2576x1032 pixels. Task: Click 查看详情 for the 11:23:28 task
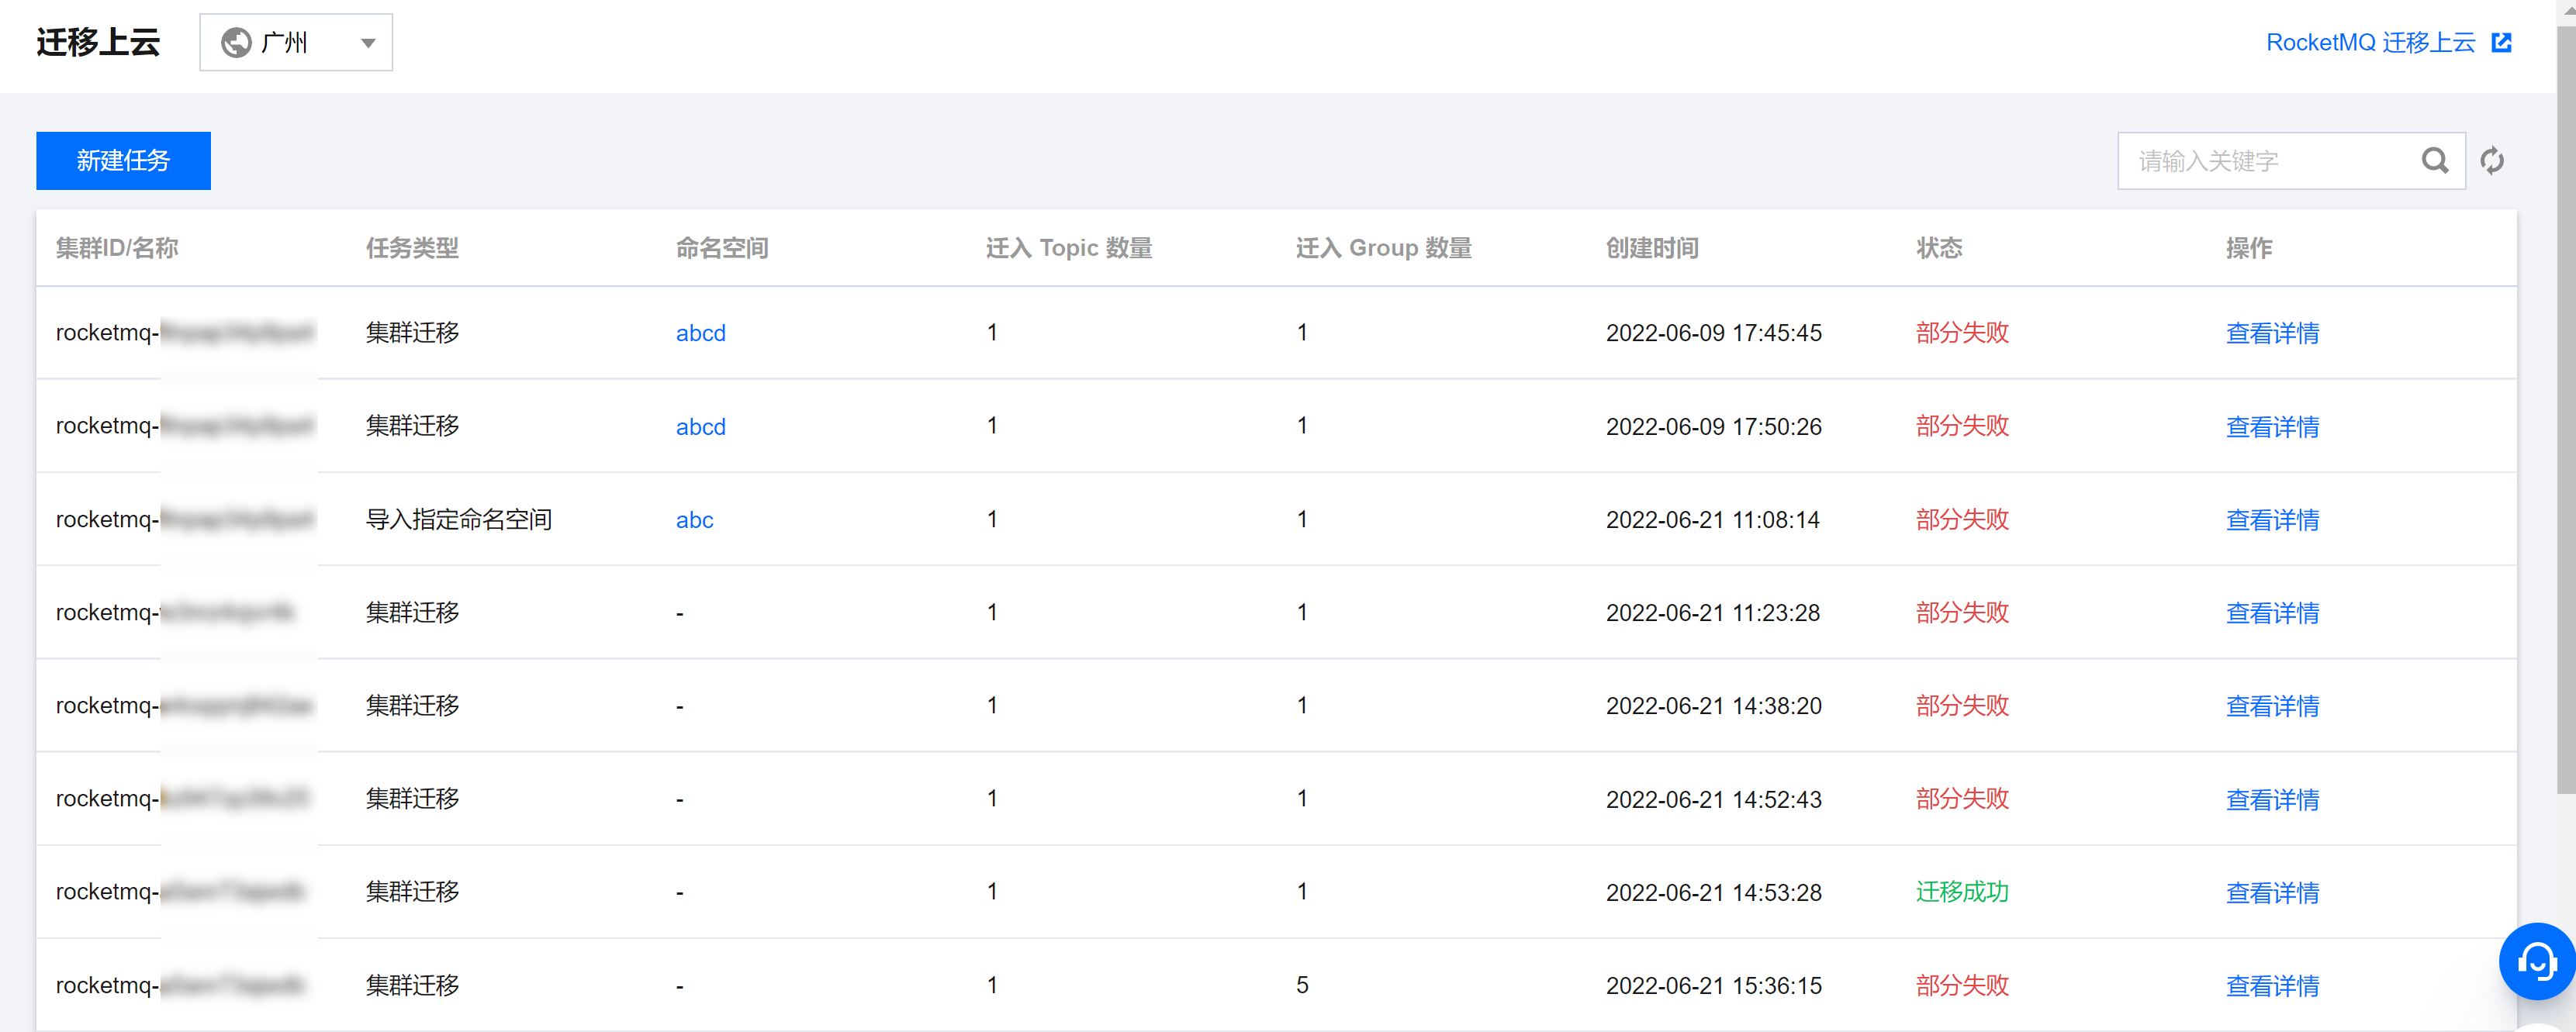2271,613
